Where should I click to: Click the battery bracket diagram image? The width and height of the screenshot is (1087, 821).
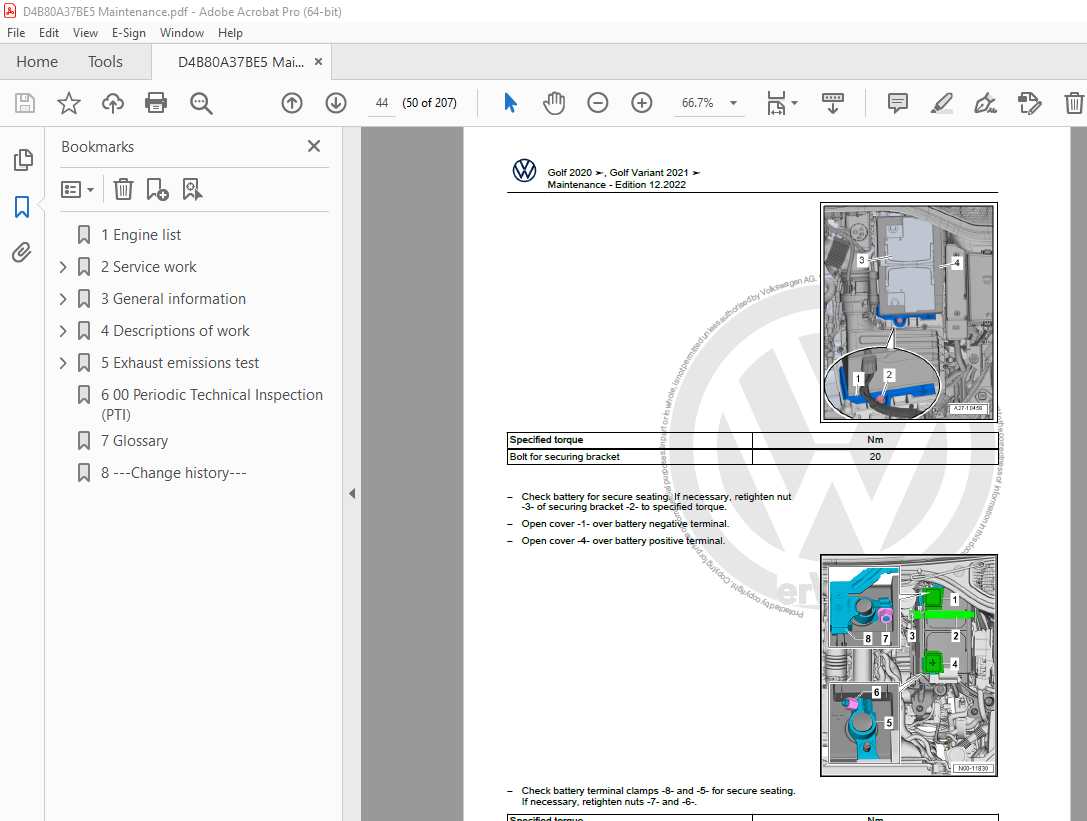[x=909, y=312]
